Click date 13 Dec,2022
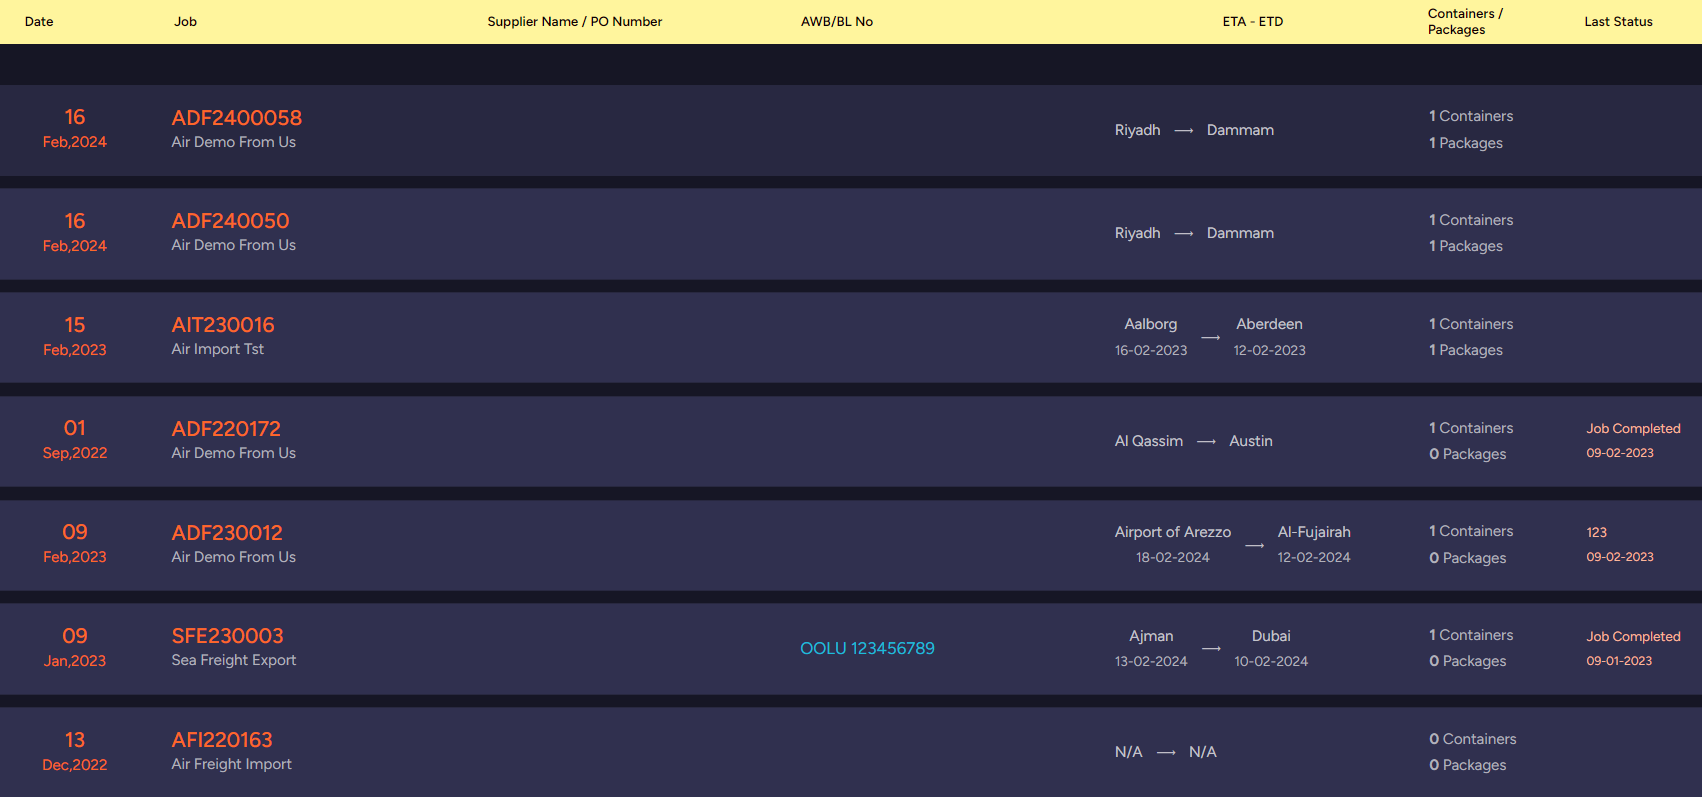 (x=75, y=751)
